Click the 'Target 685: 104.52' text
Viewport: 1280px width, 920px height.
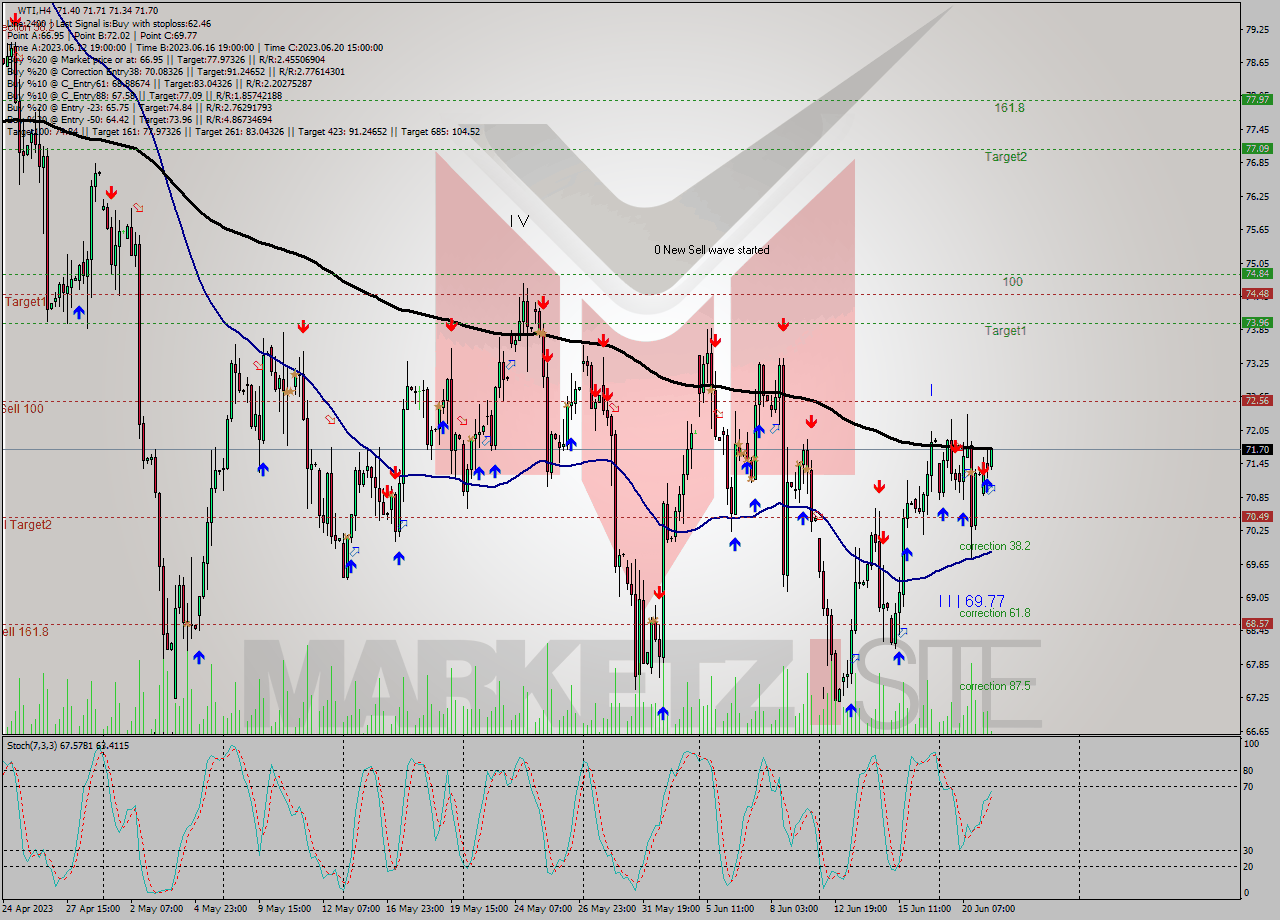pos(440,131)
